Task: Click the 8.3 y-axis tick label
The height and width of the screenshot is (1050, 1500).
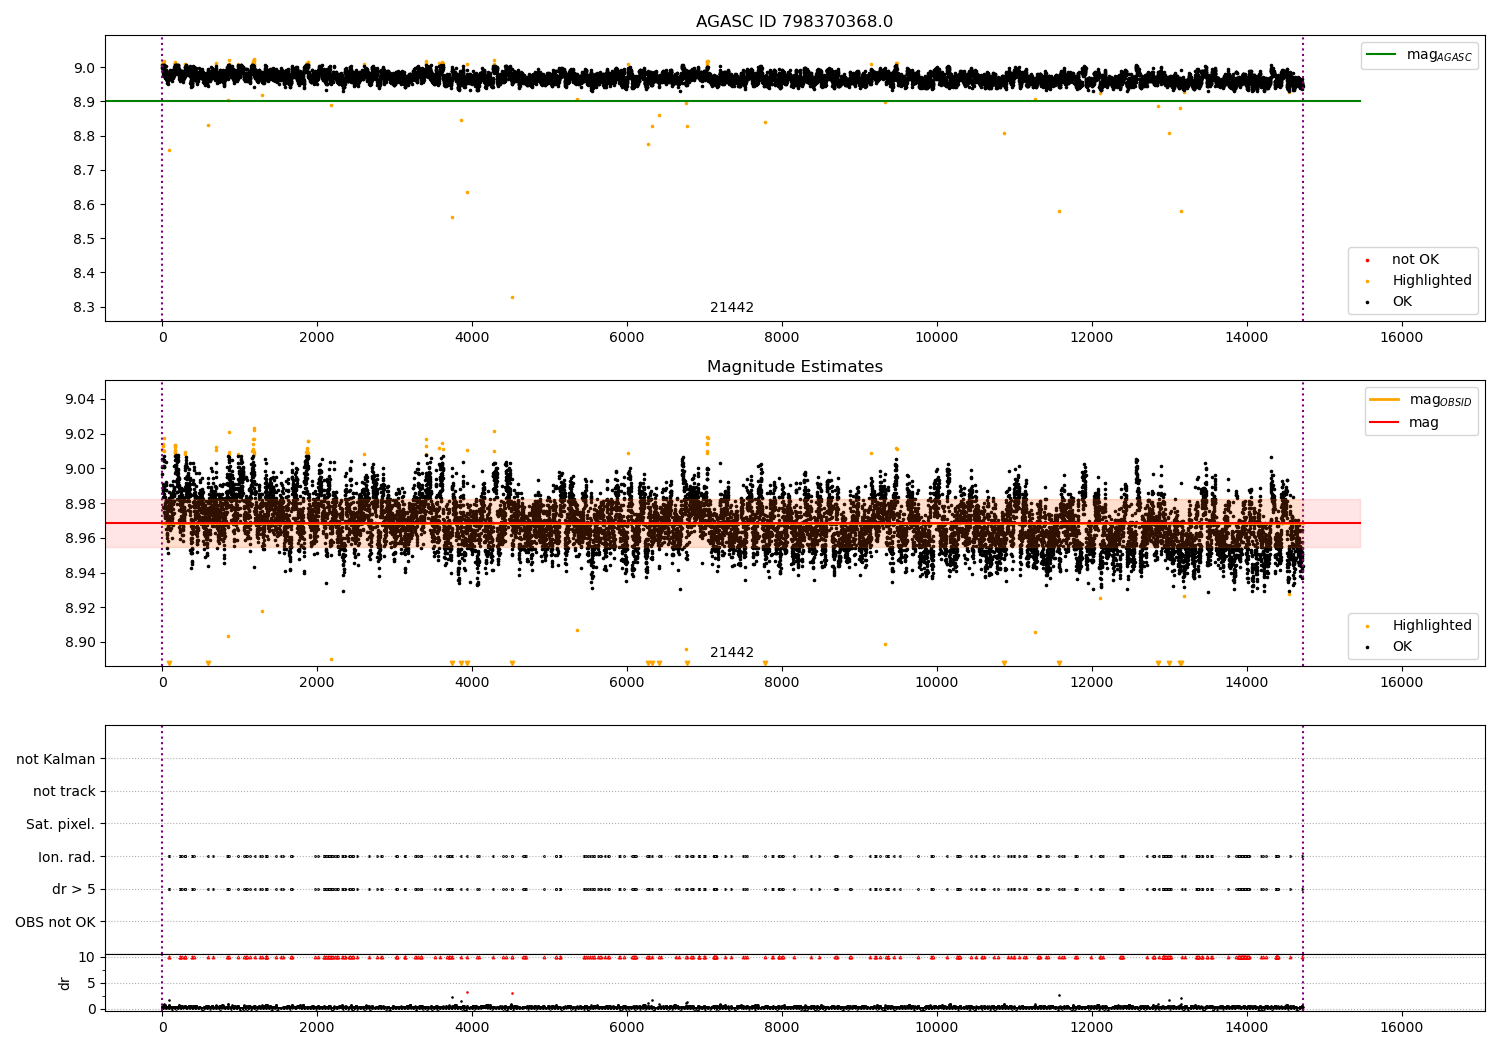Action: 84,307
